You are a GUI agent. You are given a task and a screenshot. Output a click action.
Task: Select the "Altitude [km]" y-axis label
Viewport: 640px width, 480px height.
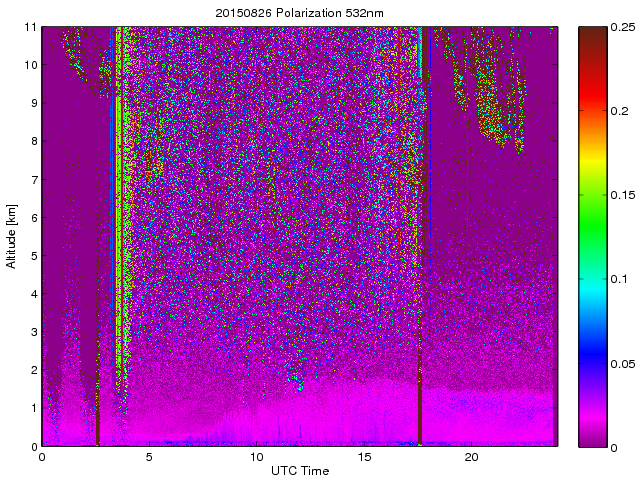pos(12,236)
